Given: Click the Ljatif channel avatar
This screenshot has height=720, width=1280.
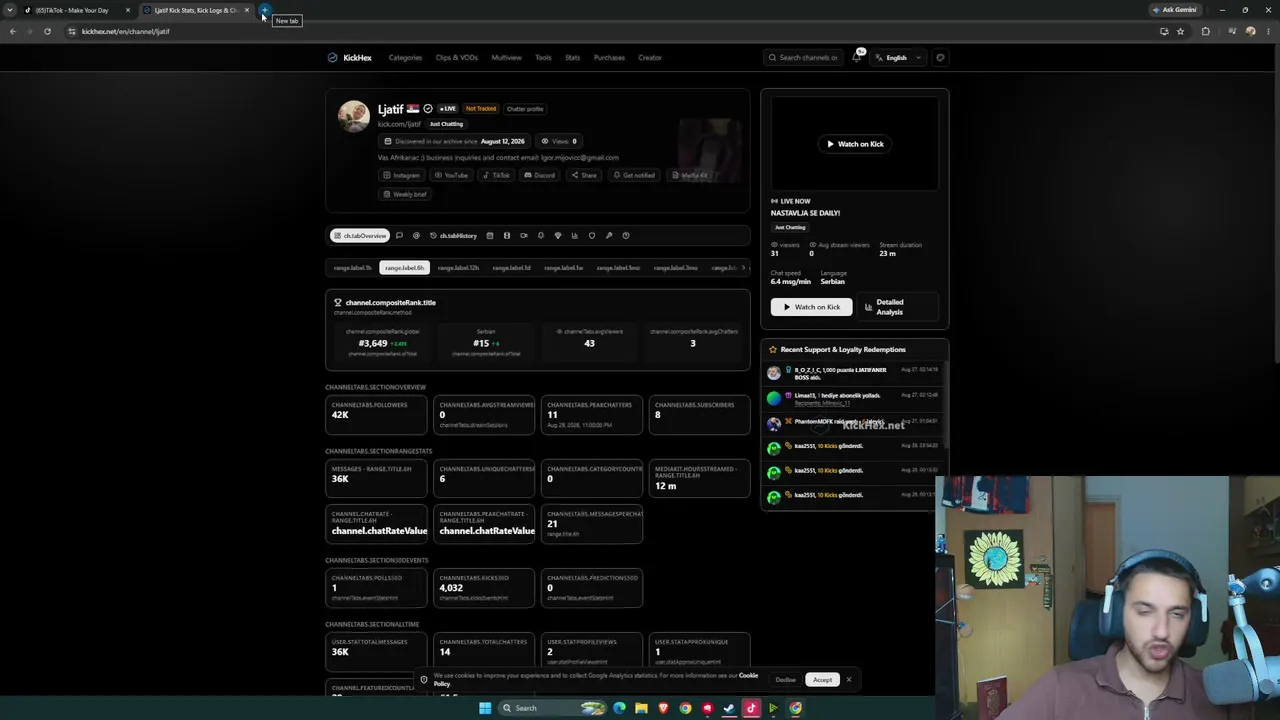Looking at the screenshot, I should [353, 116].
